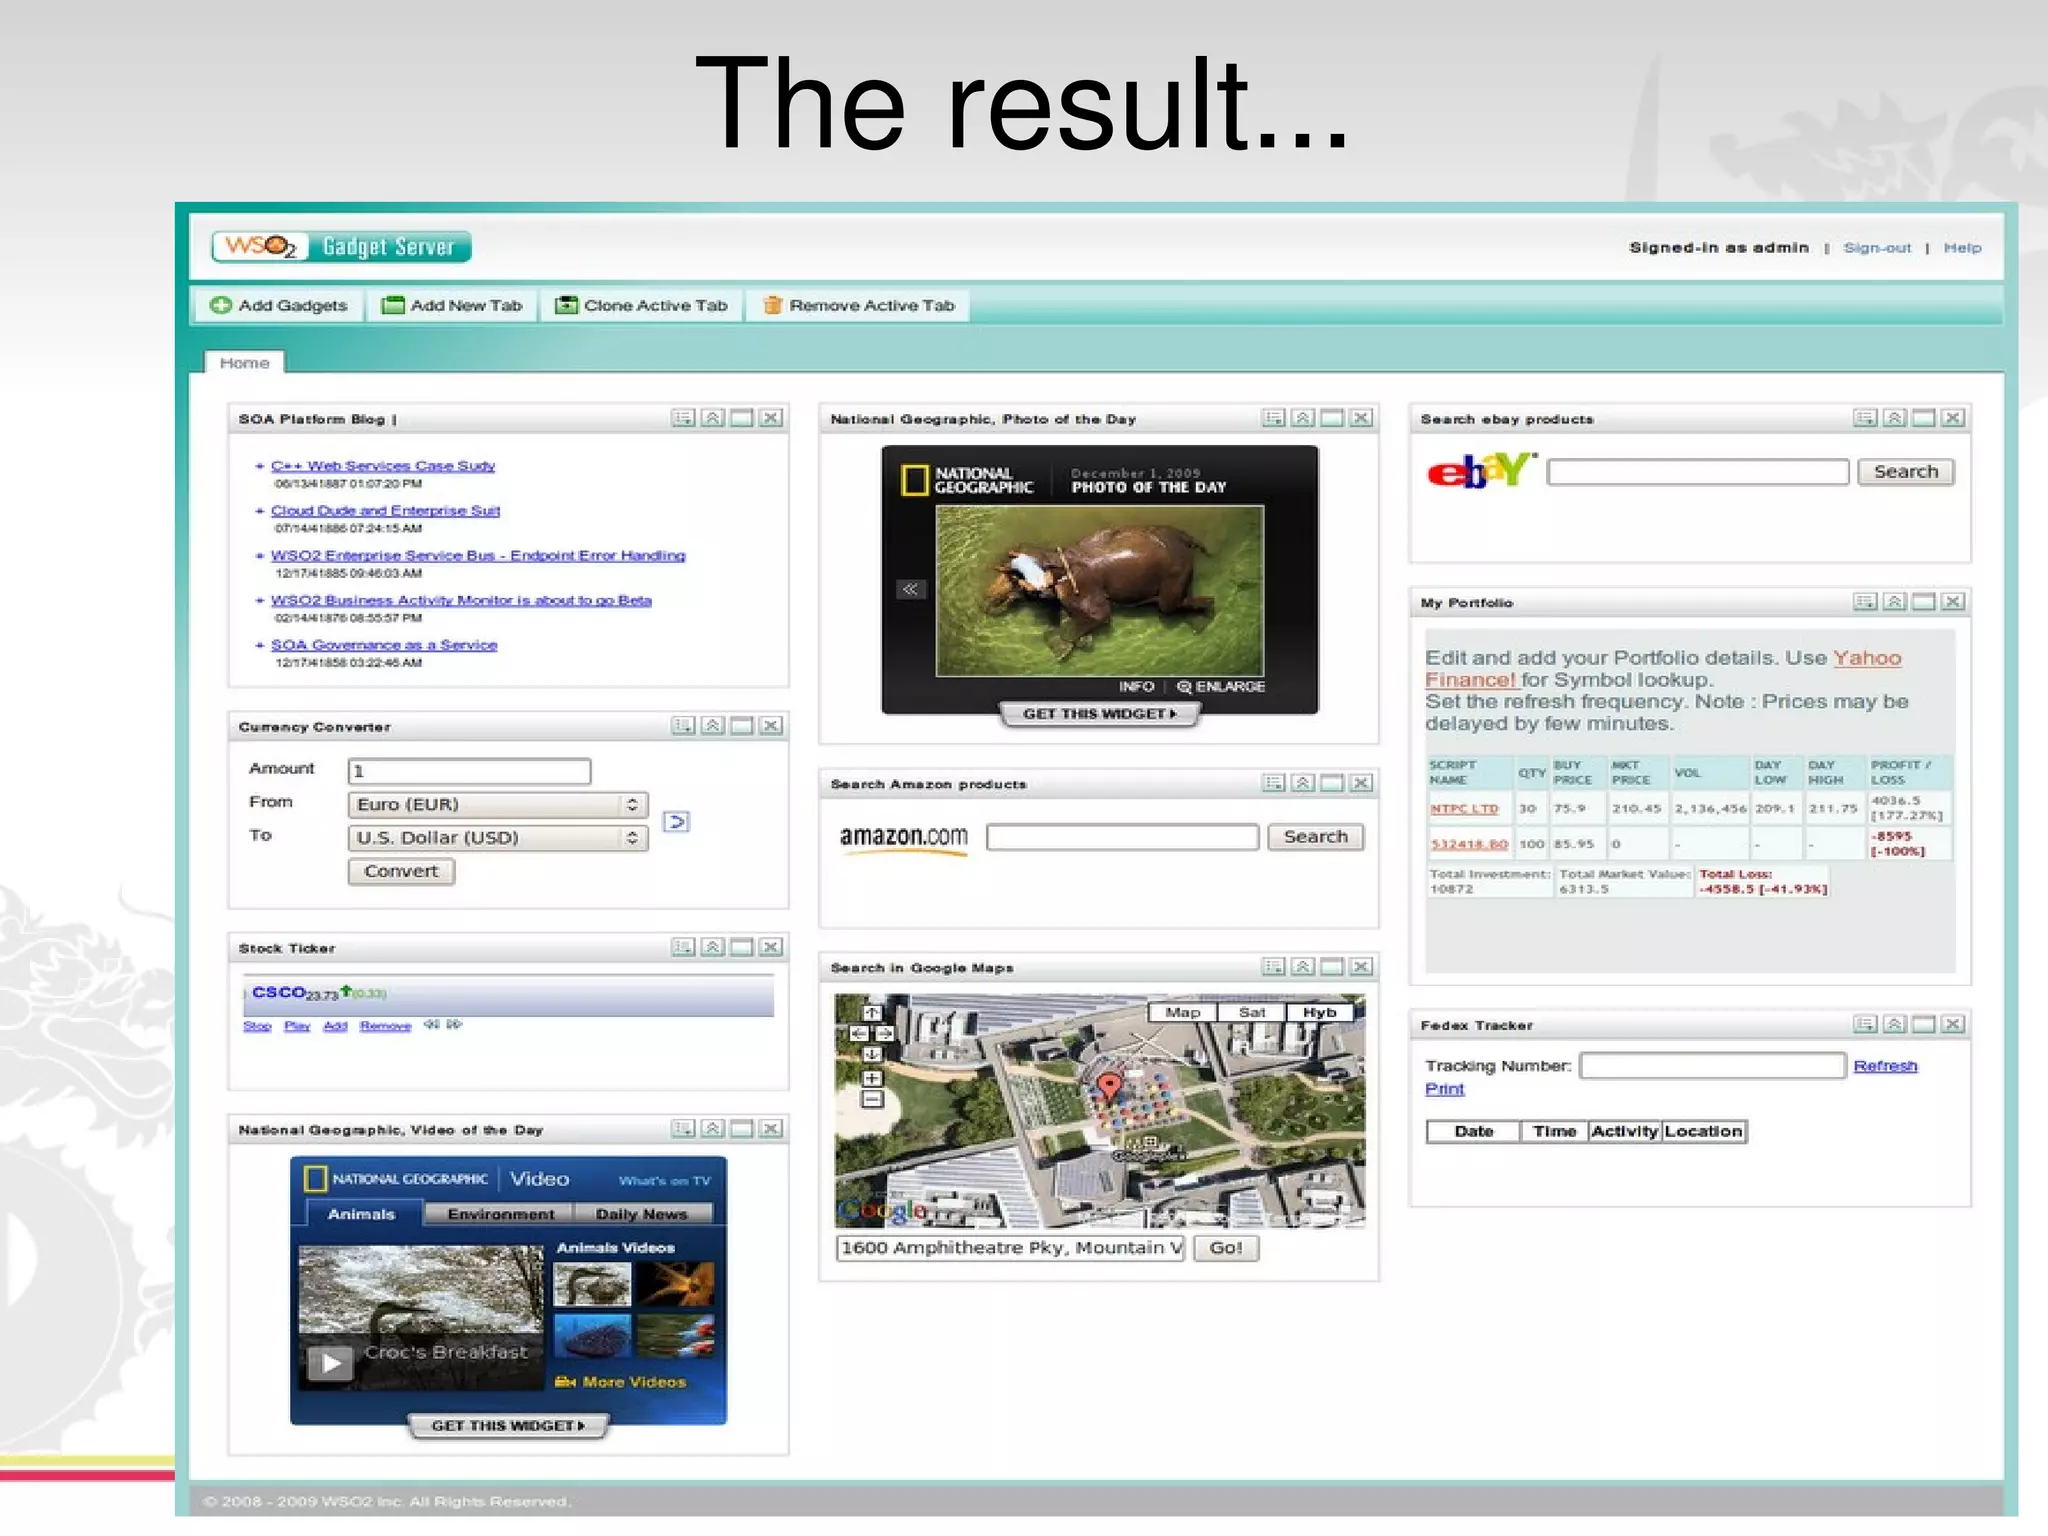Collapse the My Portfolio gadget
This screenshot has width=2048, height=1536.
pyautogui.click(x=1894, y=602)
